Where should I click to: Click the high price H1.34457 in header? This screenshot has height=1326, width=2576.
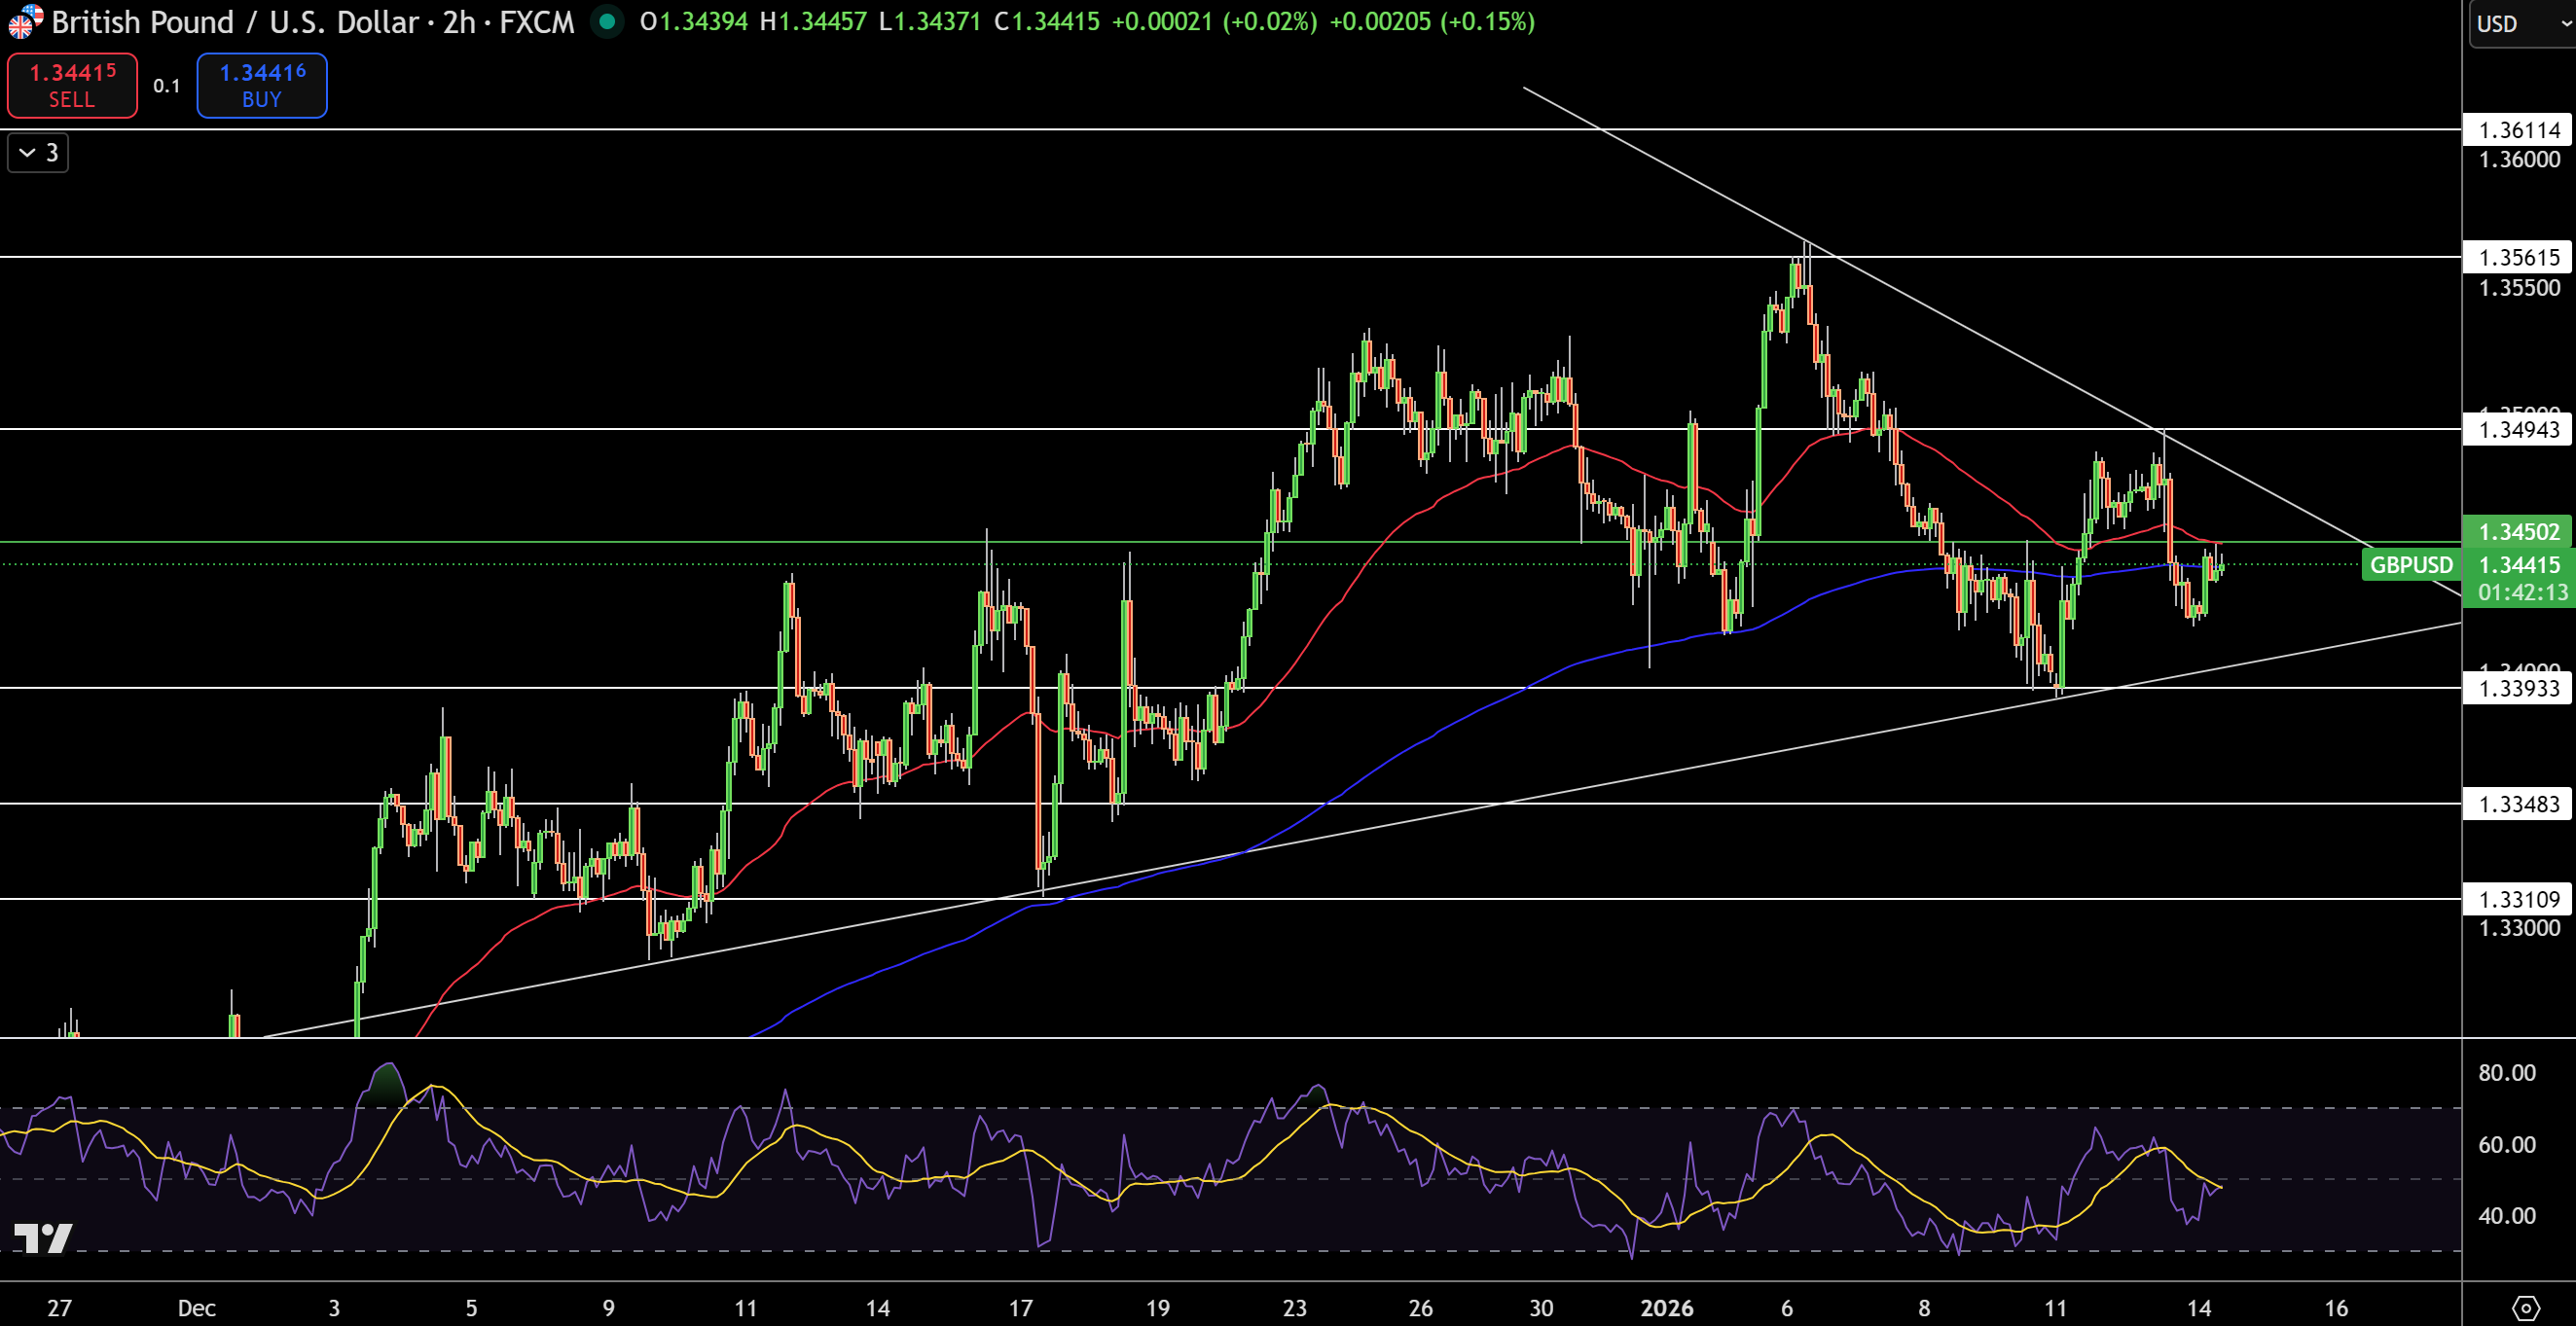813,22
